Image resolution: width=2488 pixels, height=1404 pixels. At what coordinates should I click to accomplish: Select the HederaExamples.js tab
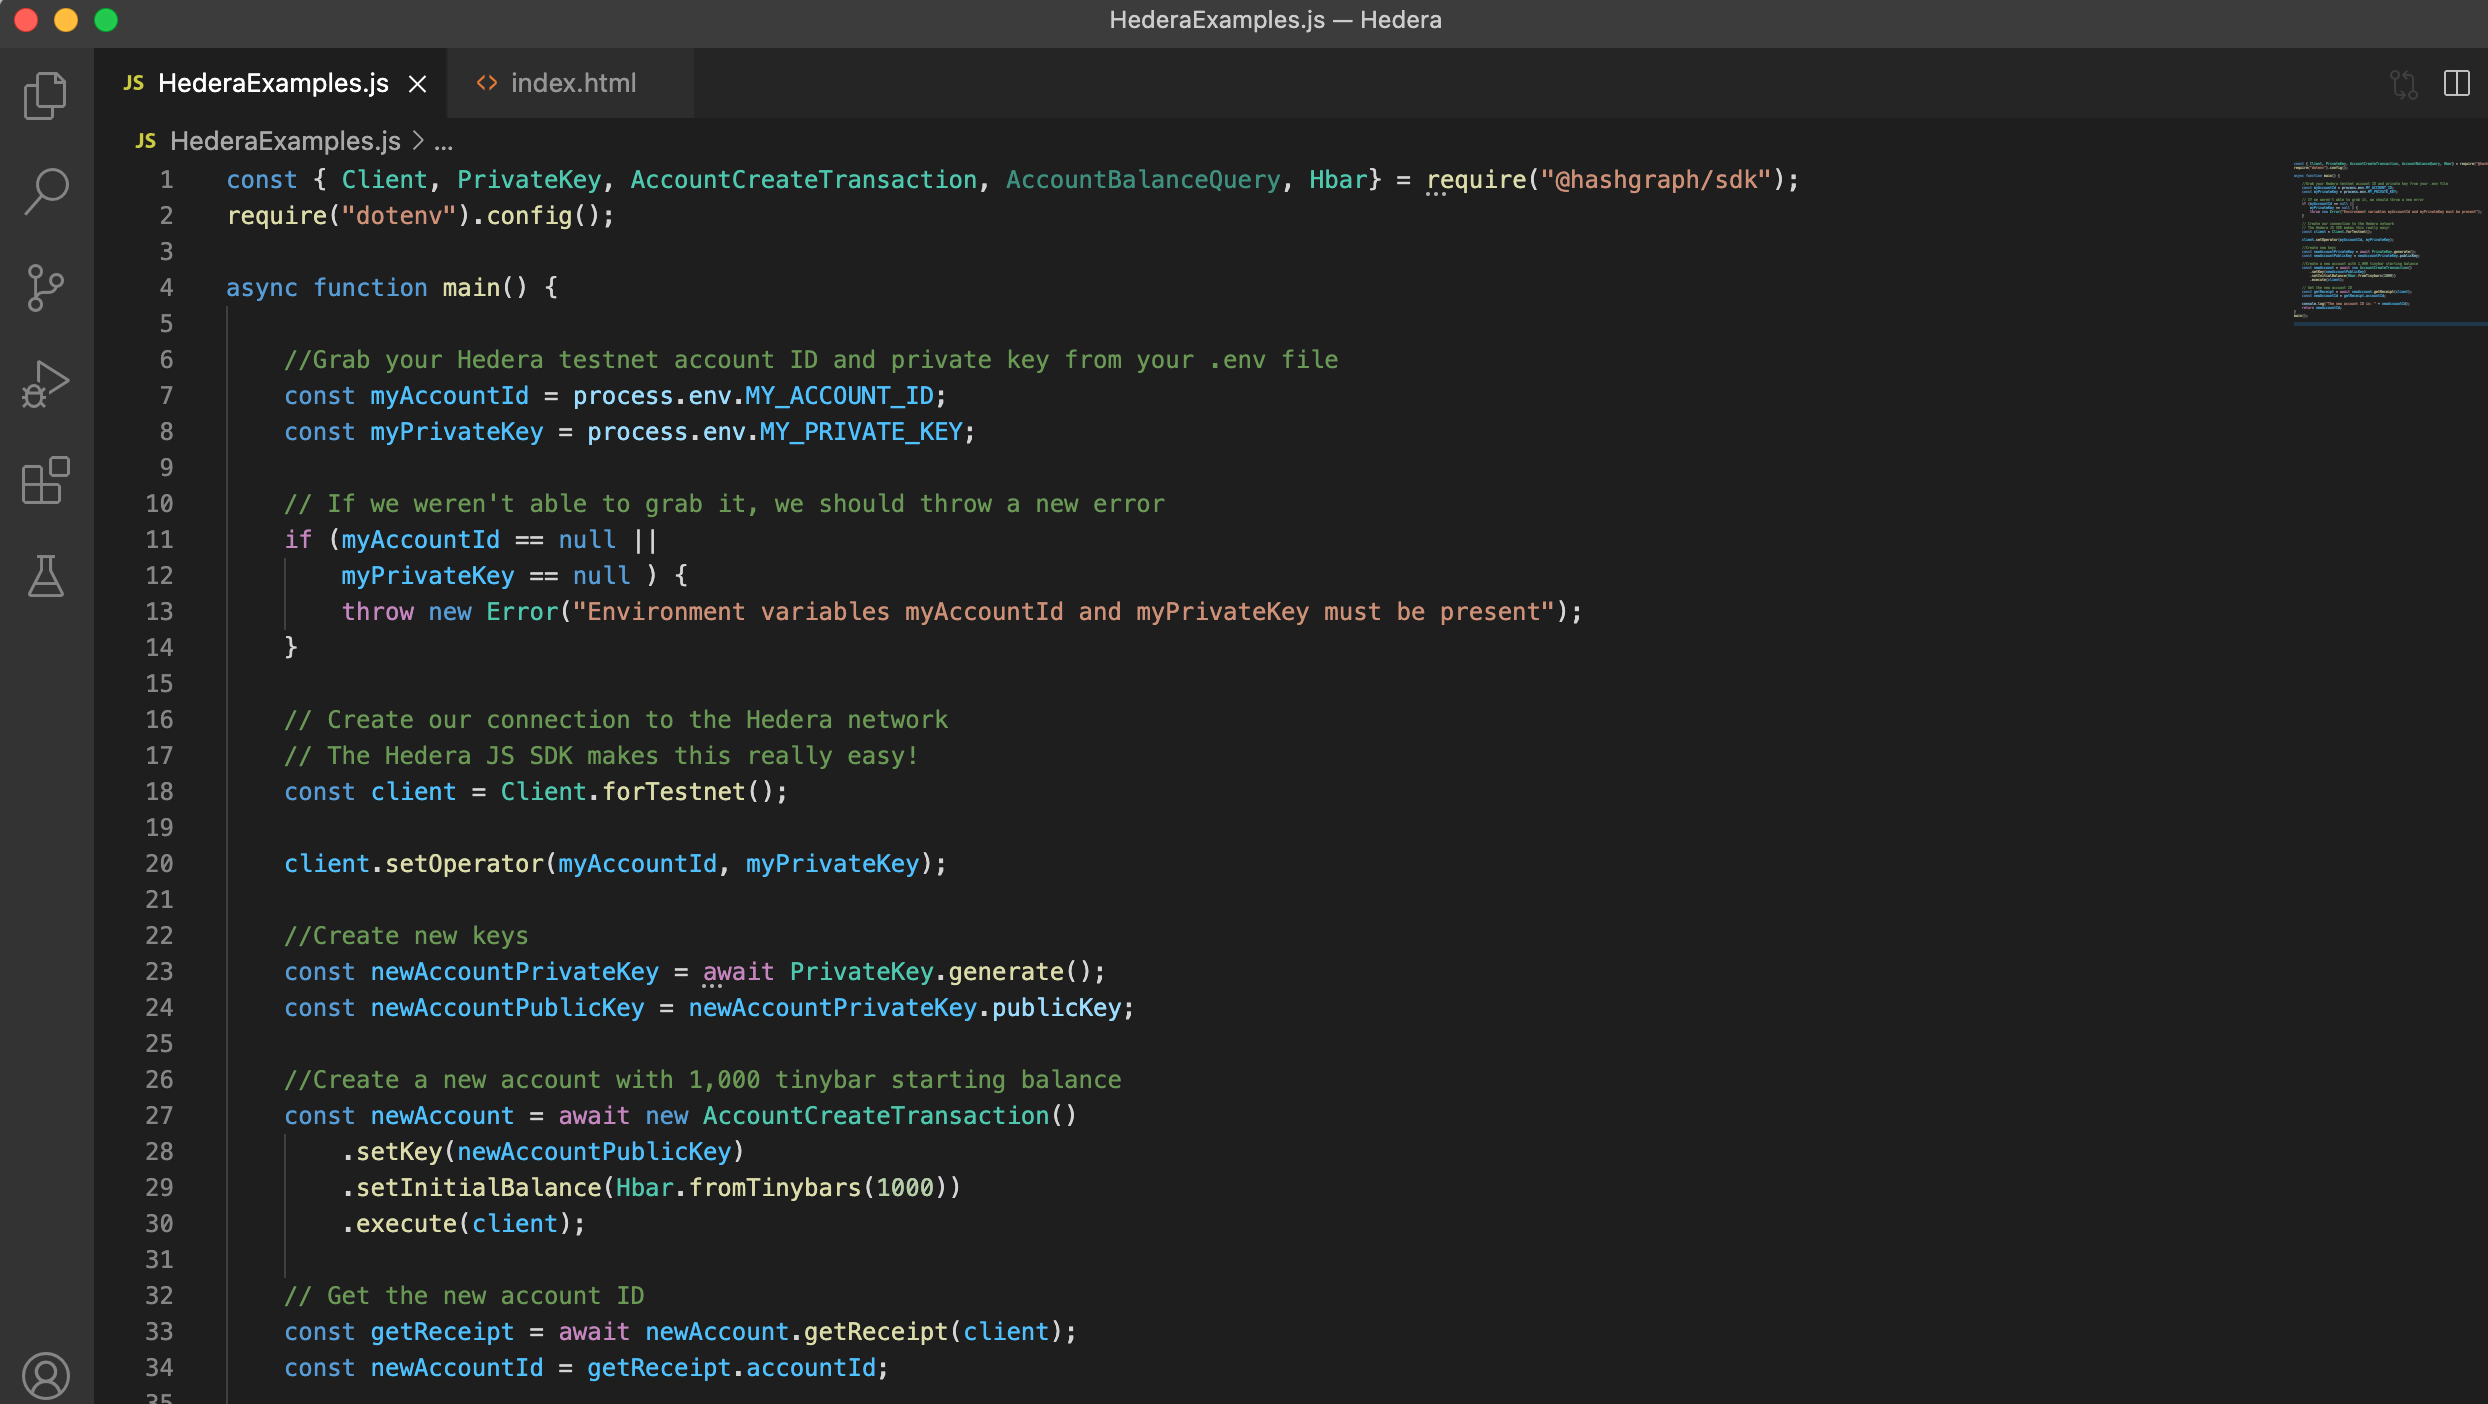pyautogui.click(x=272, y=84)
